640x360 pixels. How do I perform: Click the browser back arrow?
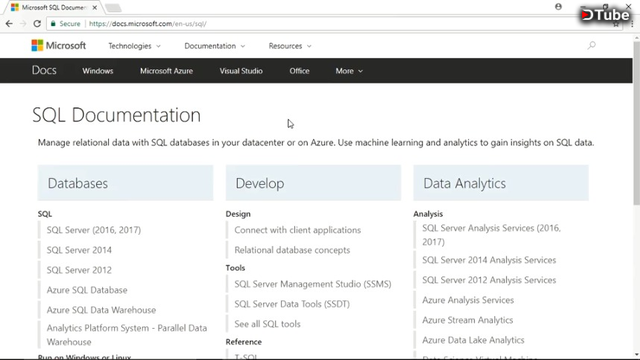(x=9, y=24)
